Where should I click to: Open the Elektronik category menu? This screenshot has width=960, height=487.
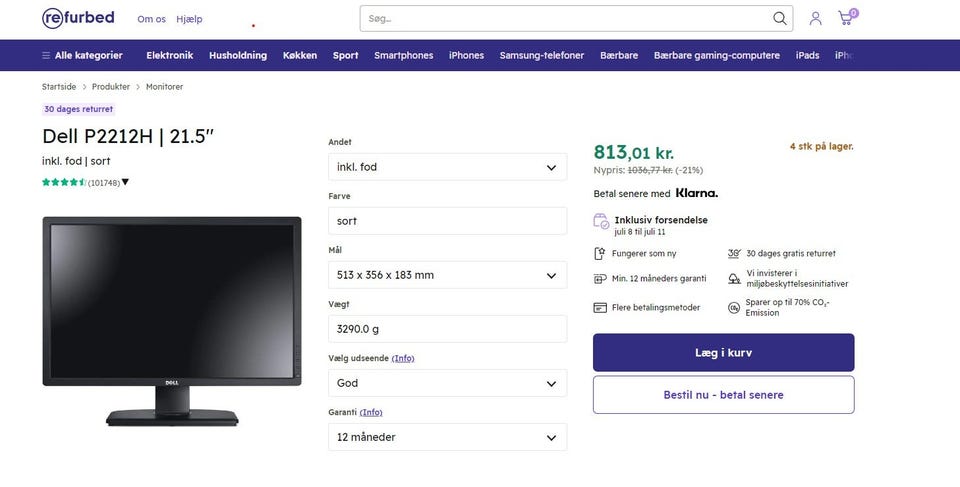tap(169, 55)
